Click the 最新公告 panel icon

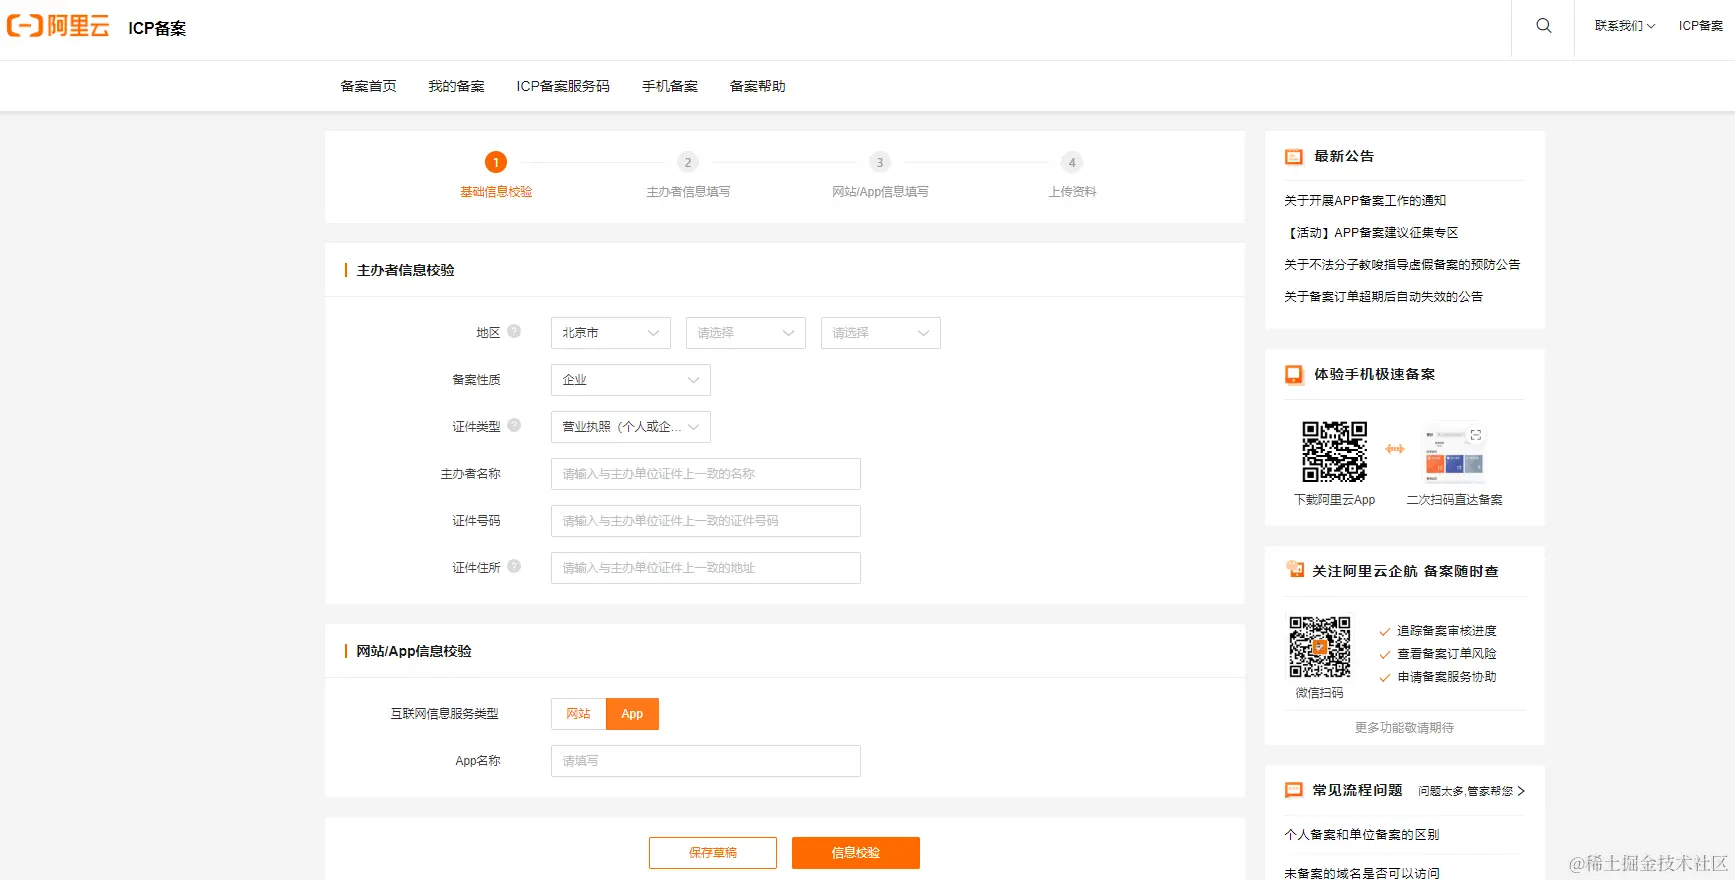coord(1294,156)
